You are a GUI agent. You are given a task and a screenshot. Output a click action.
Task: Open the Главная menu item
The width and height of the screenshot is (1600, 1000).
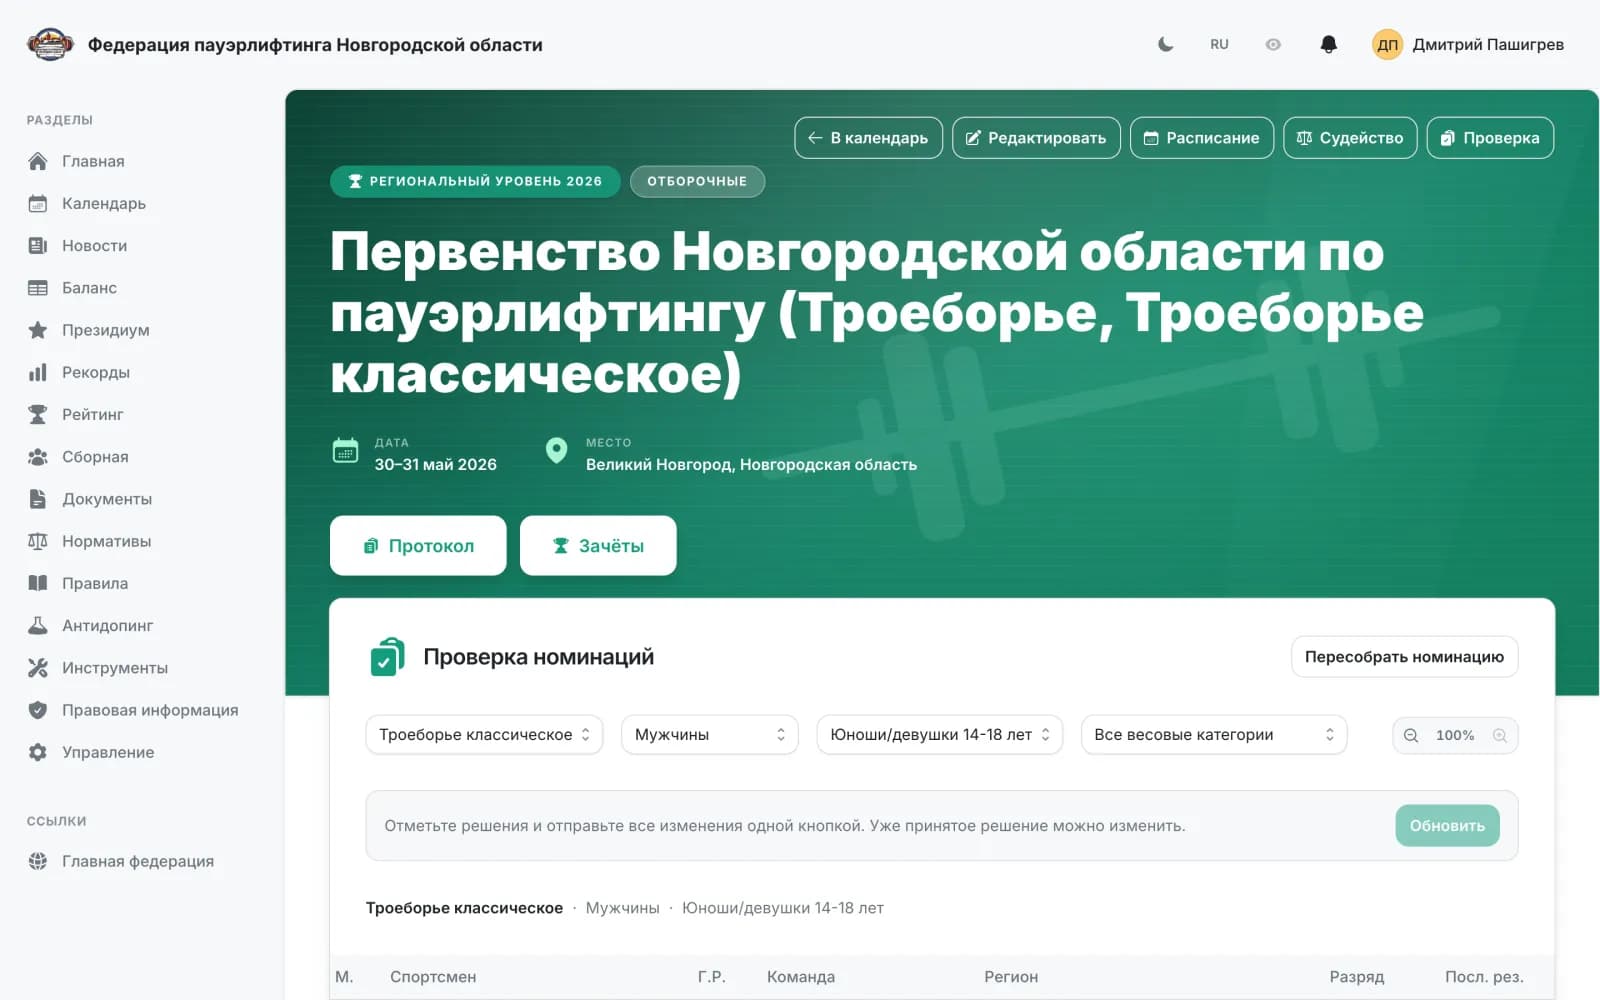coord(93,161)
